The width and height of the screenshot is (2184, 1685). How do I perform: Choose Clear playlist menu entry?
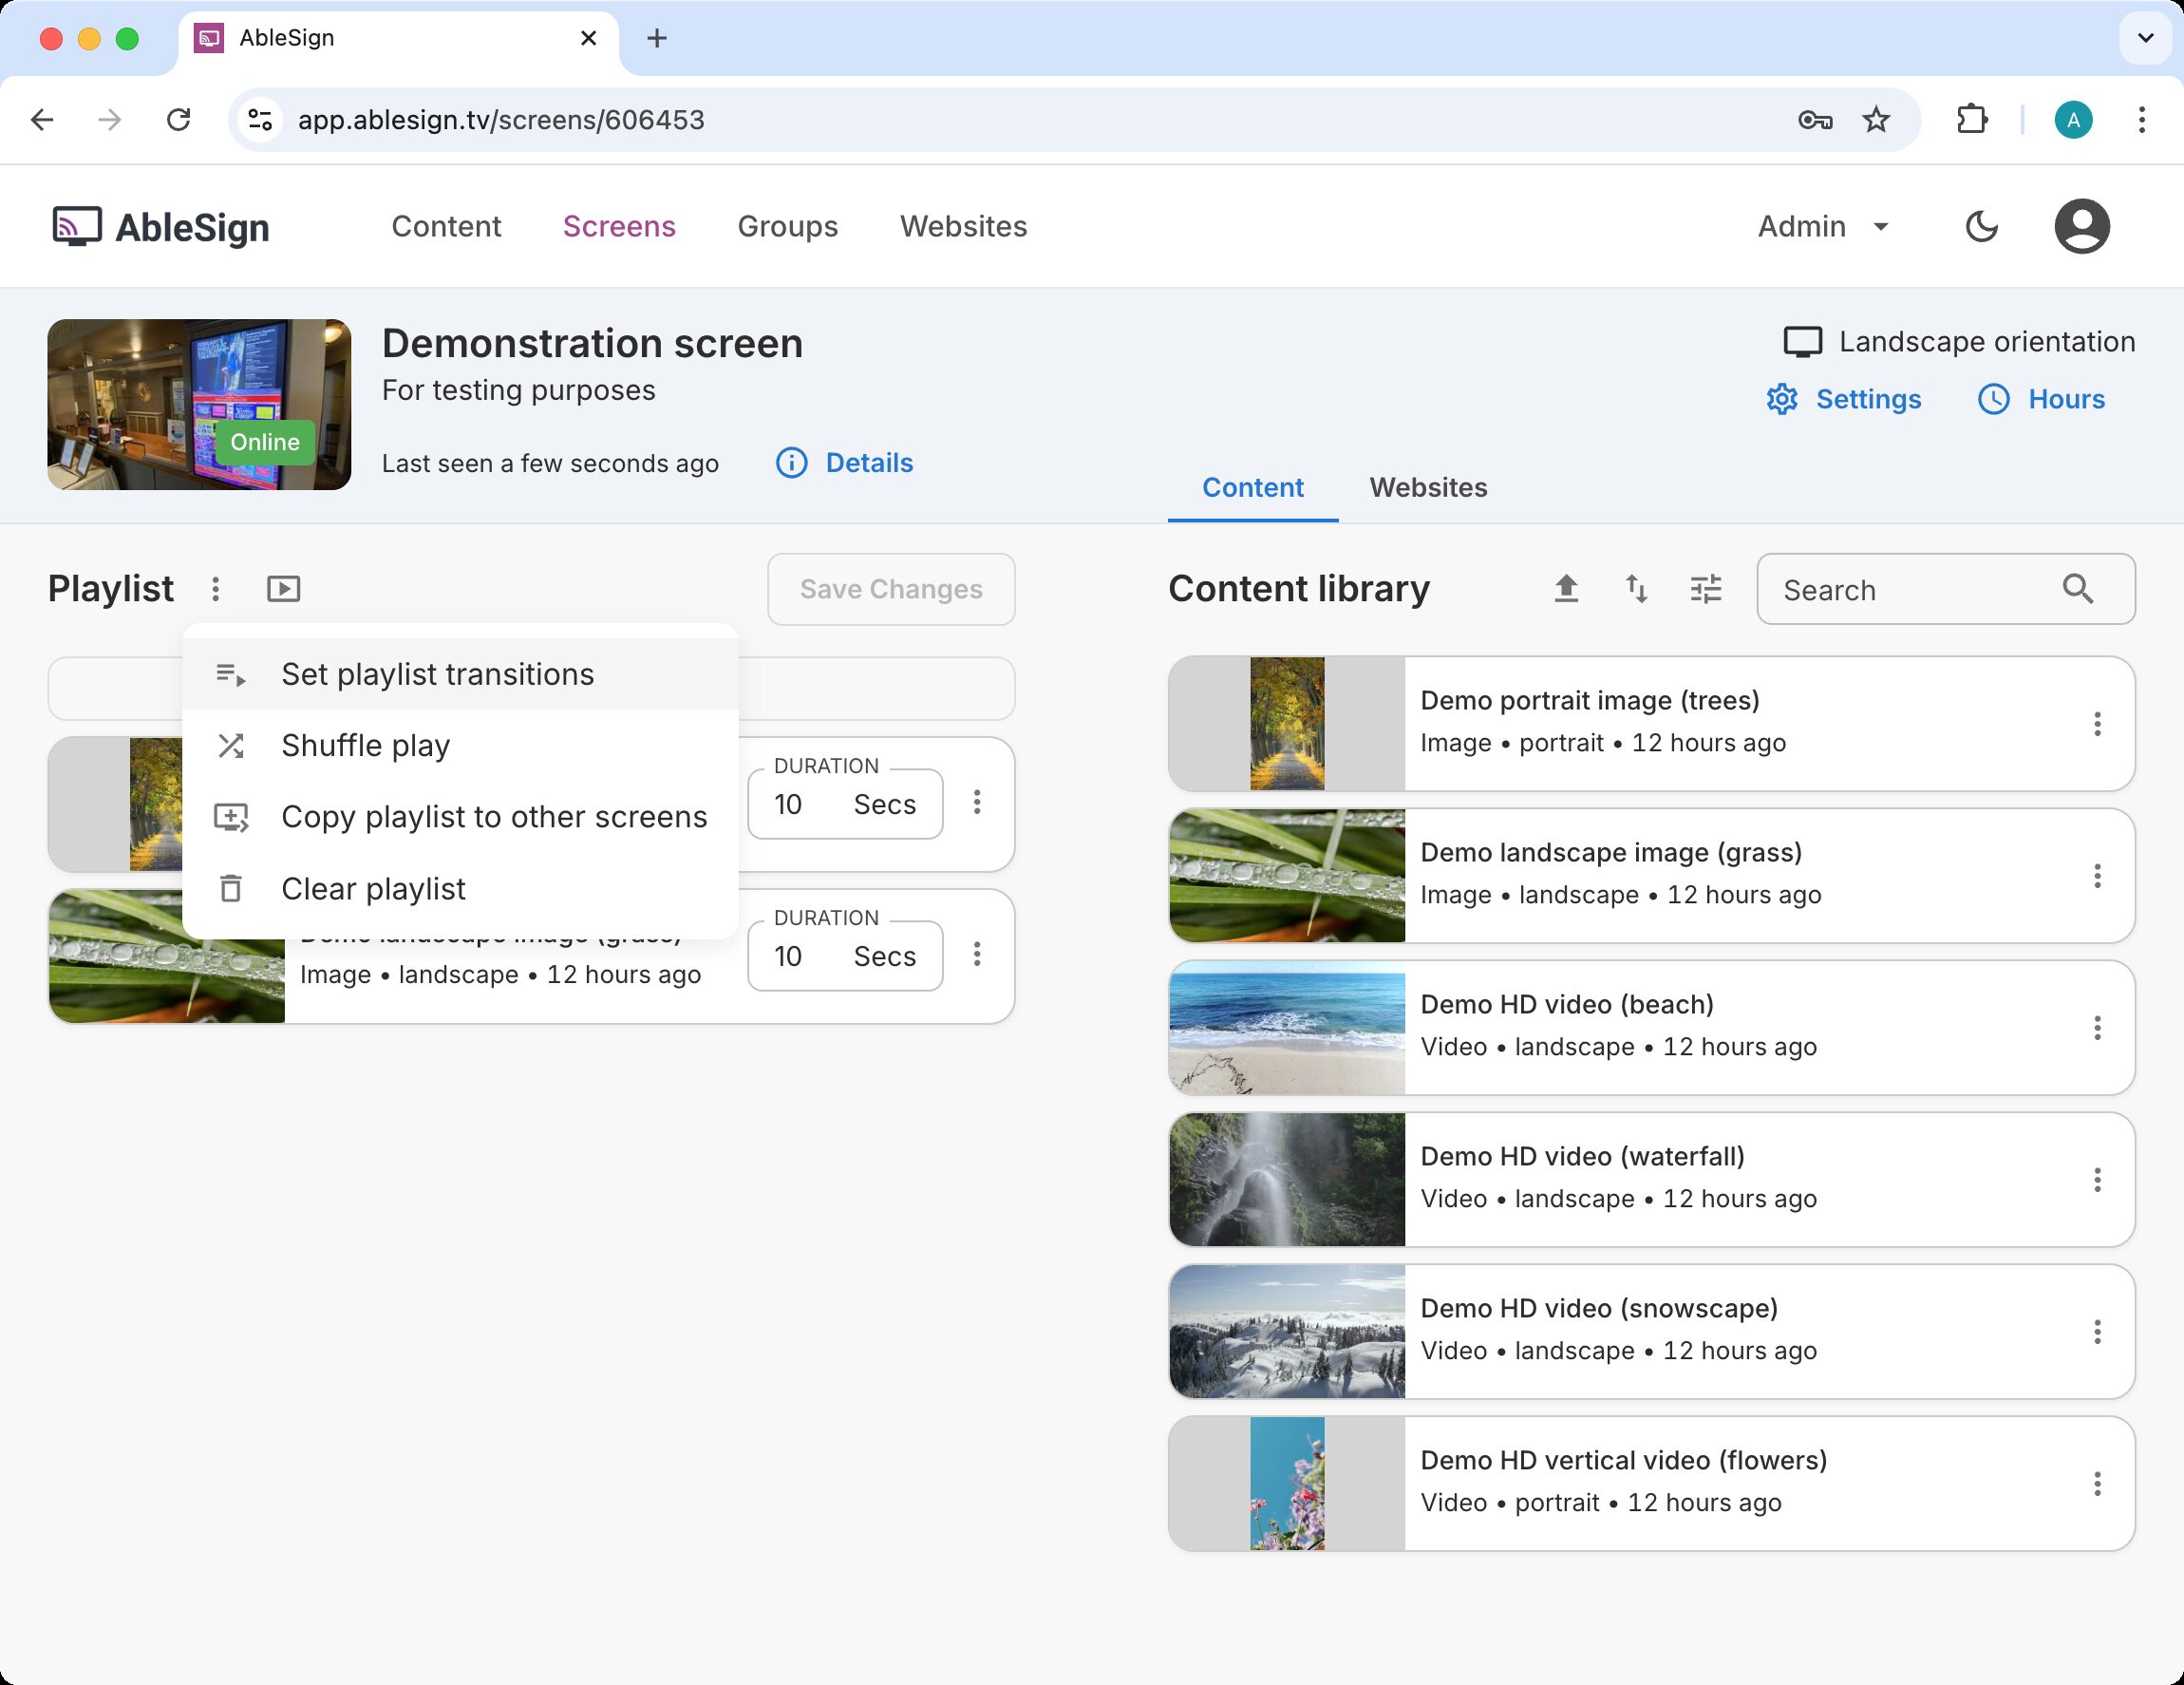[373, 889]
